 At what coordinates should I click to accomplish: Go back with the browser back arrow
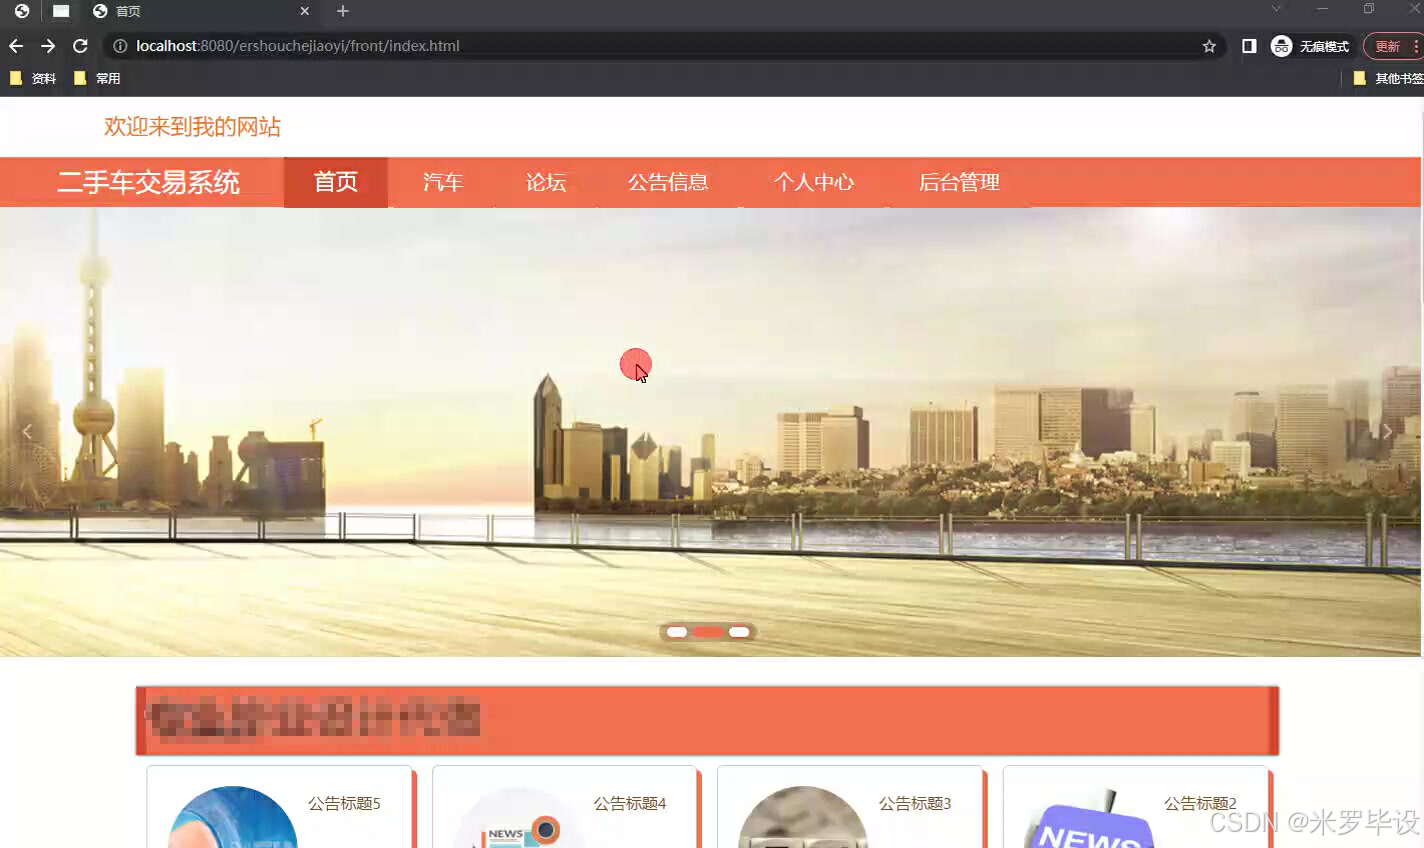16,46
